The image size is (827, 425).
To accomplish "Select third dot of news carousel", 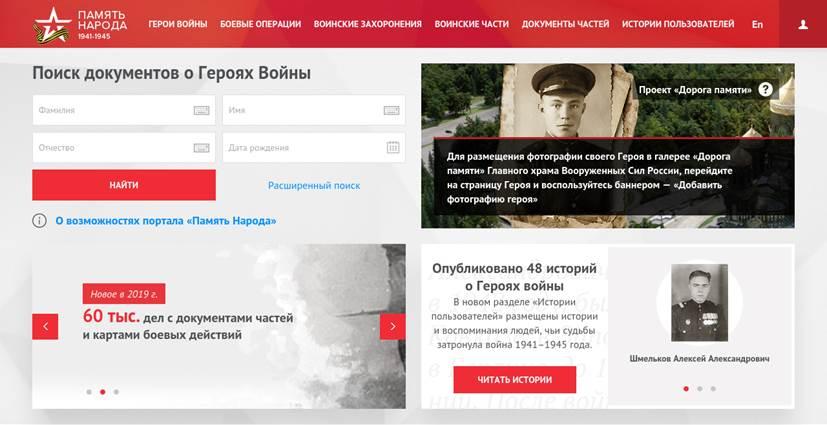I will pos(116,392).
